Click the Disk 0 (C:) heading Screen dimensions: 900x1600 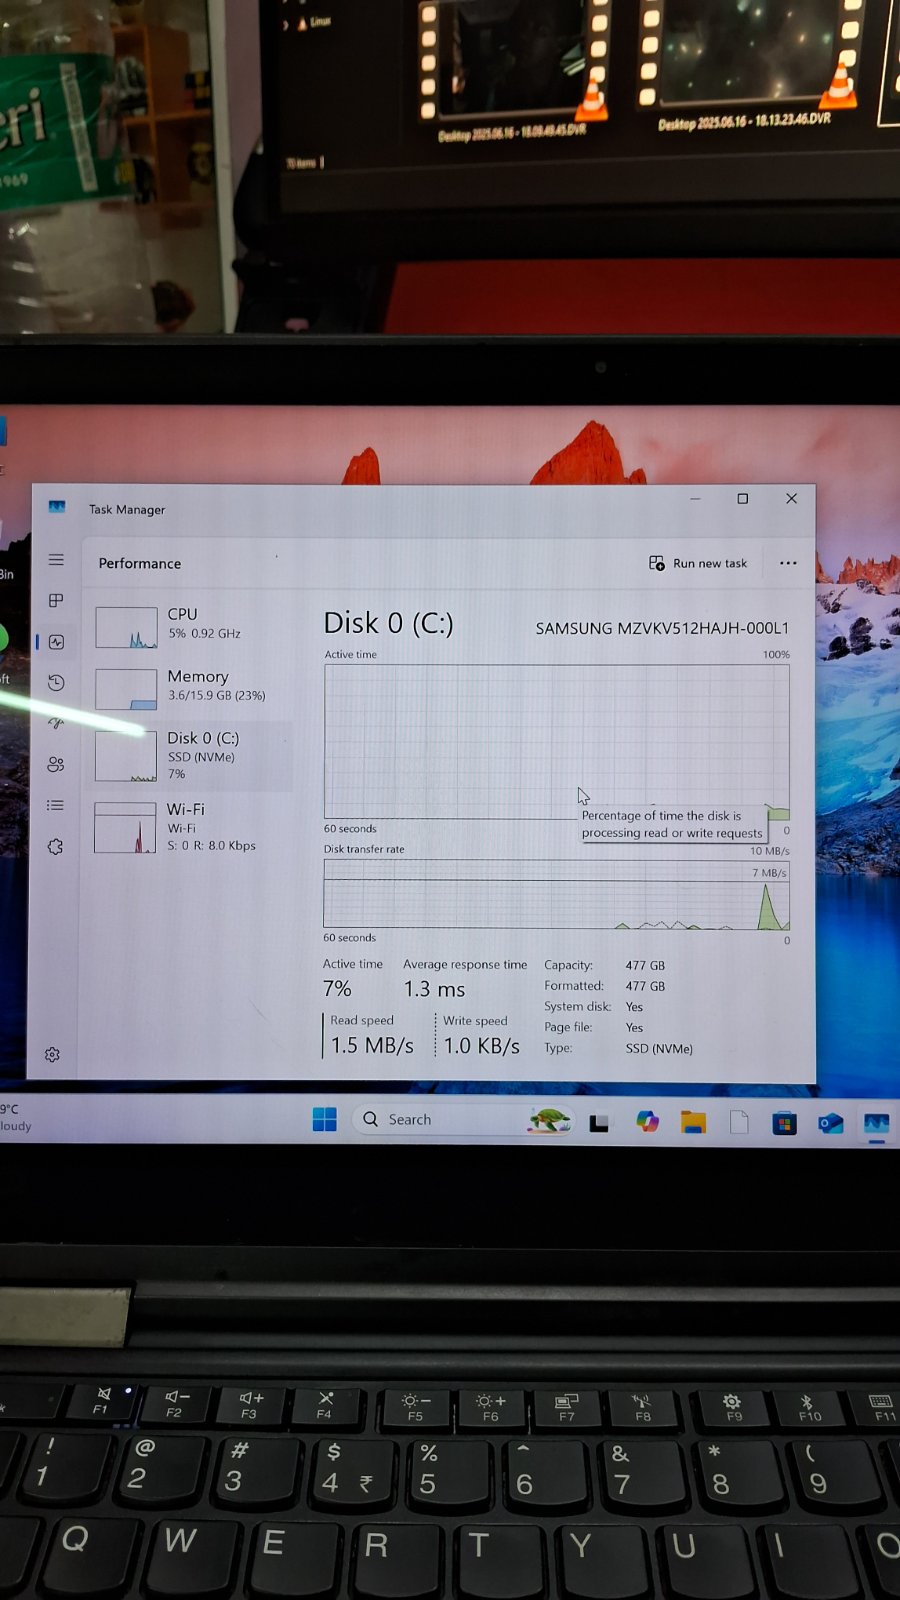[388, 623]
